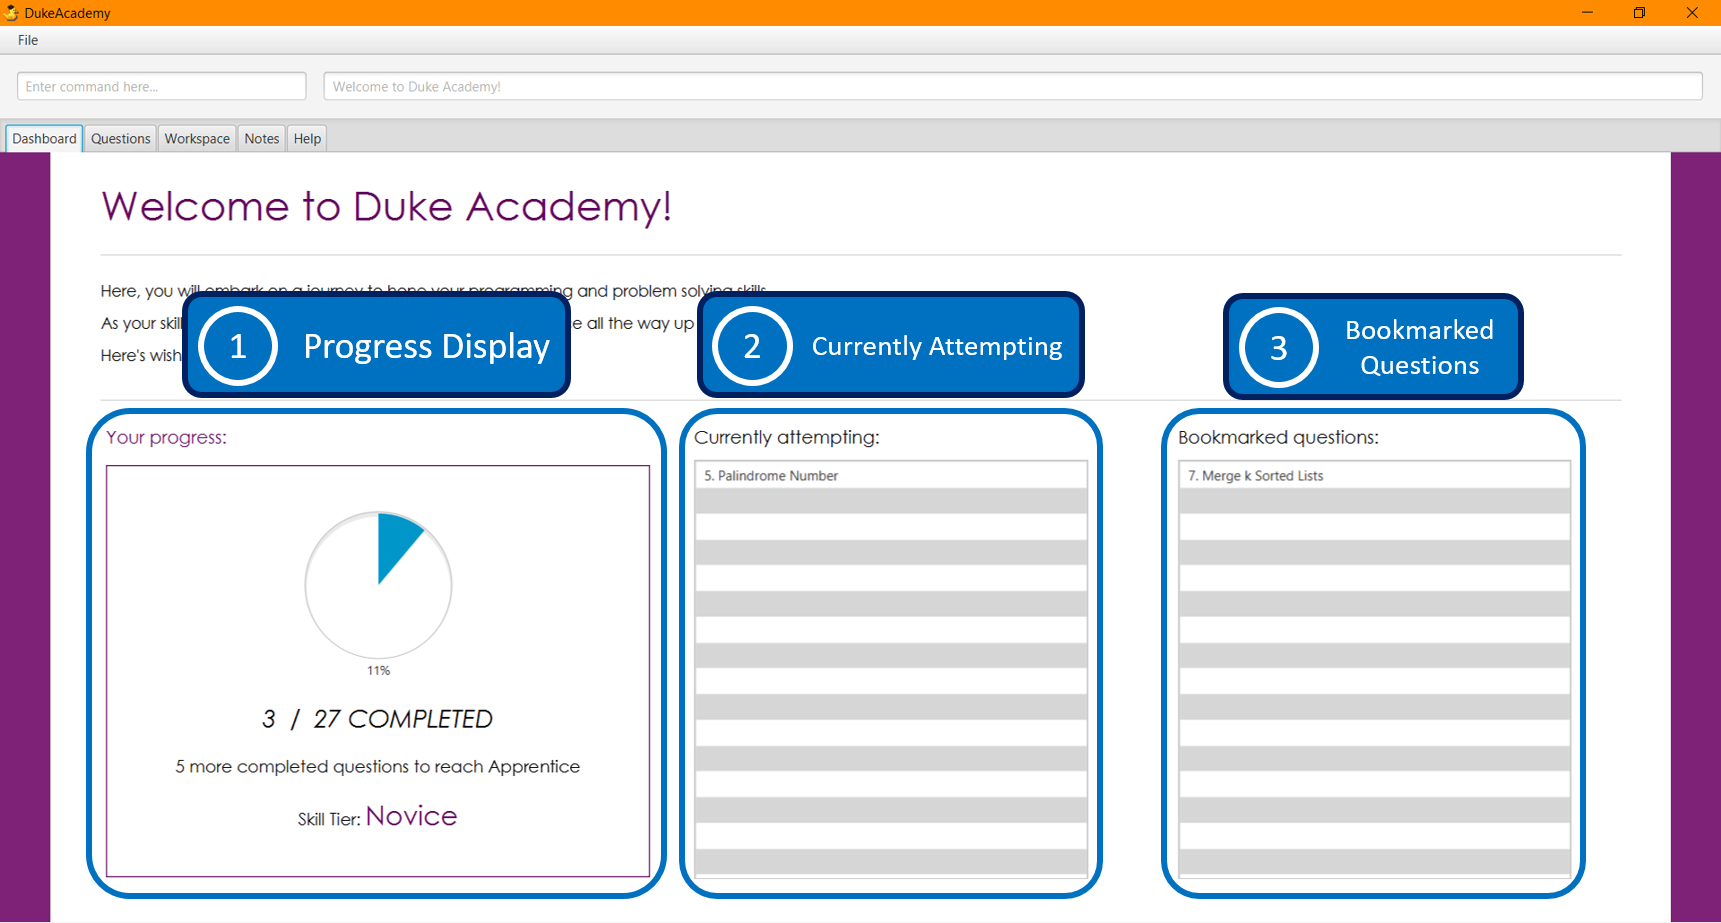Open the File menu
Viewport: 1721px width, 923px height.
[x=28, y=40]
